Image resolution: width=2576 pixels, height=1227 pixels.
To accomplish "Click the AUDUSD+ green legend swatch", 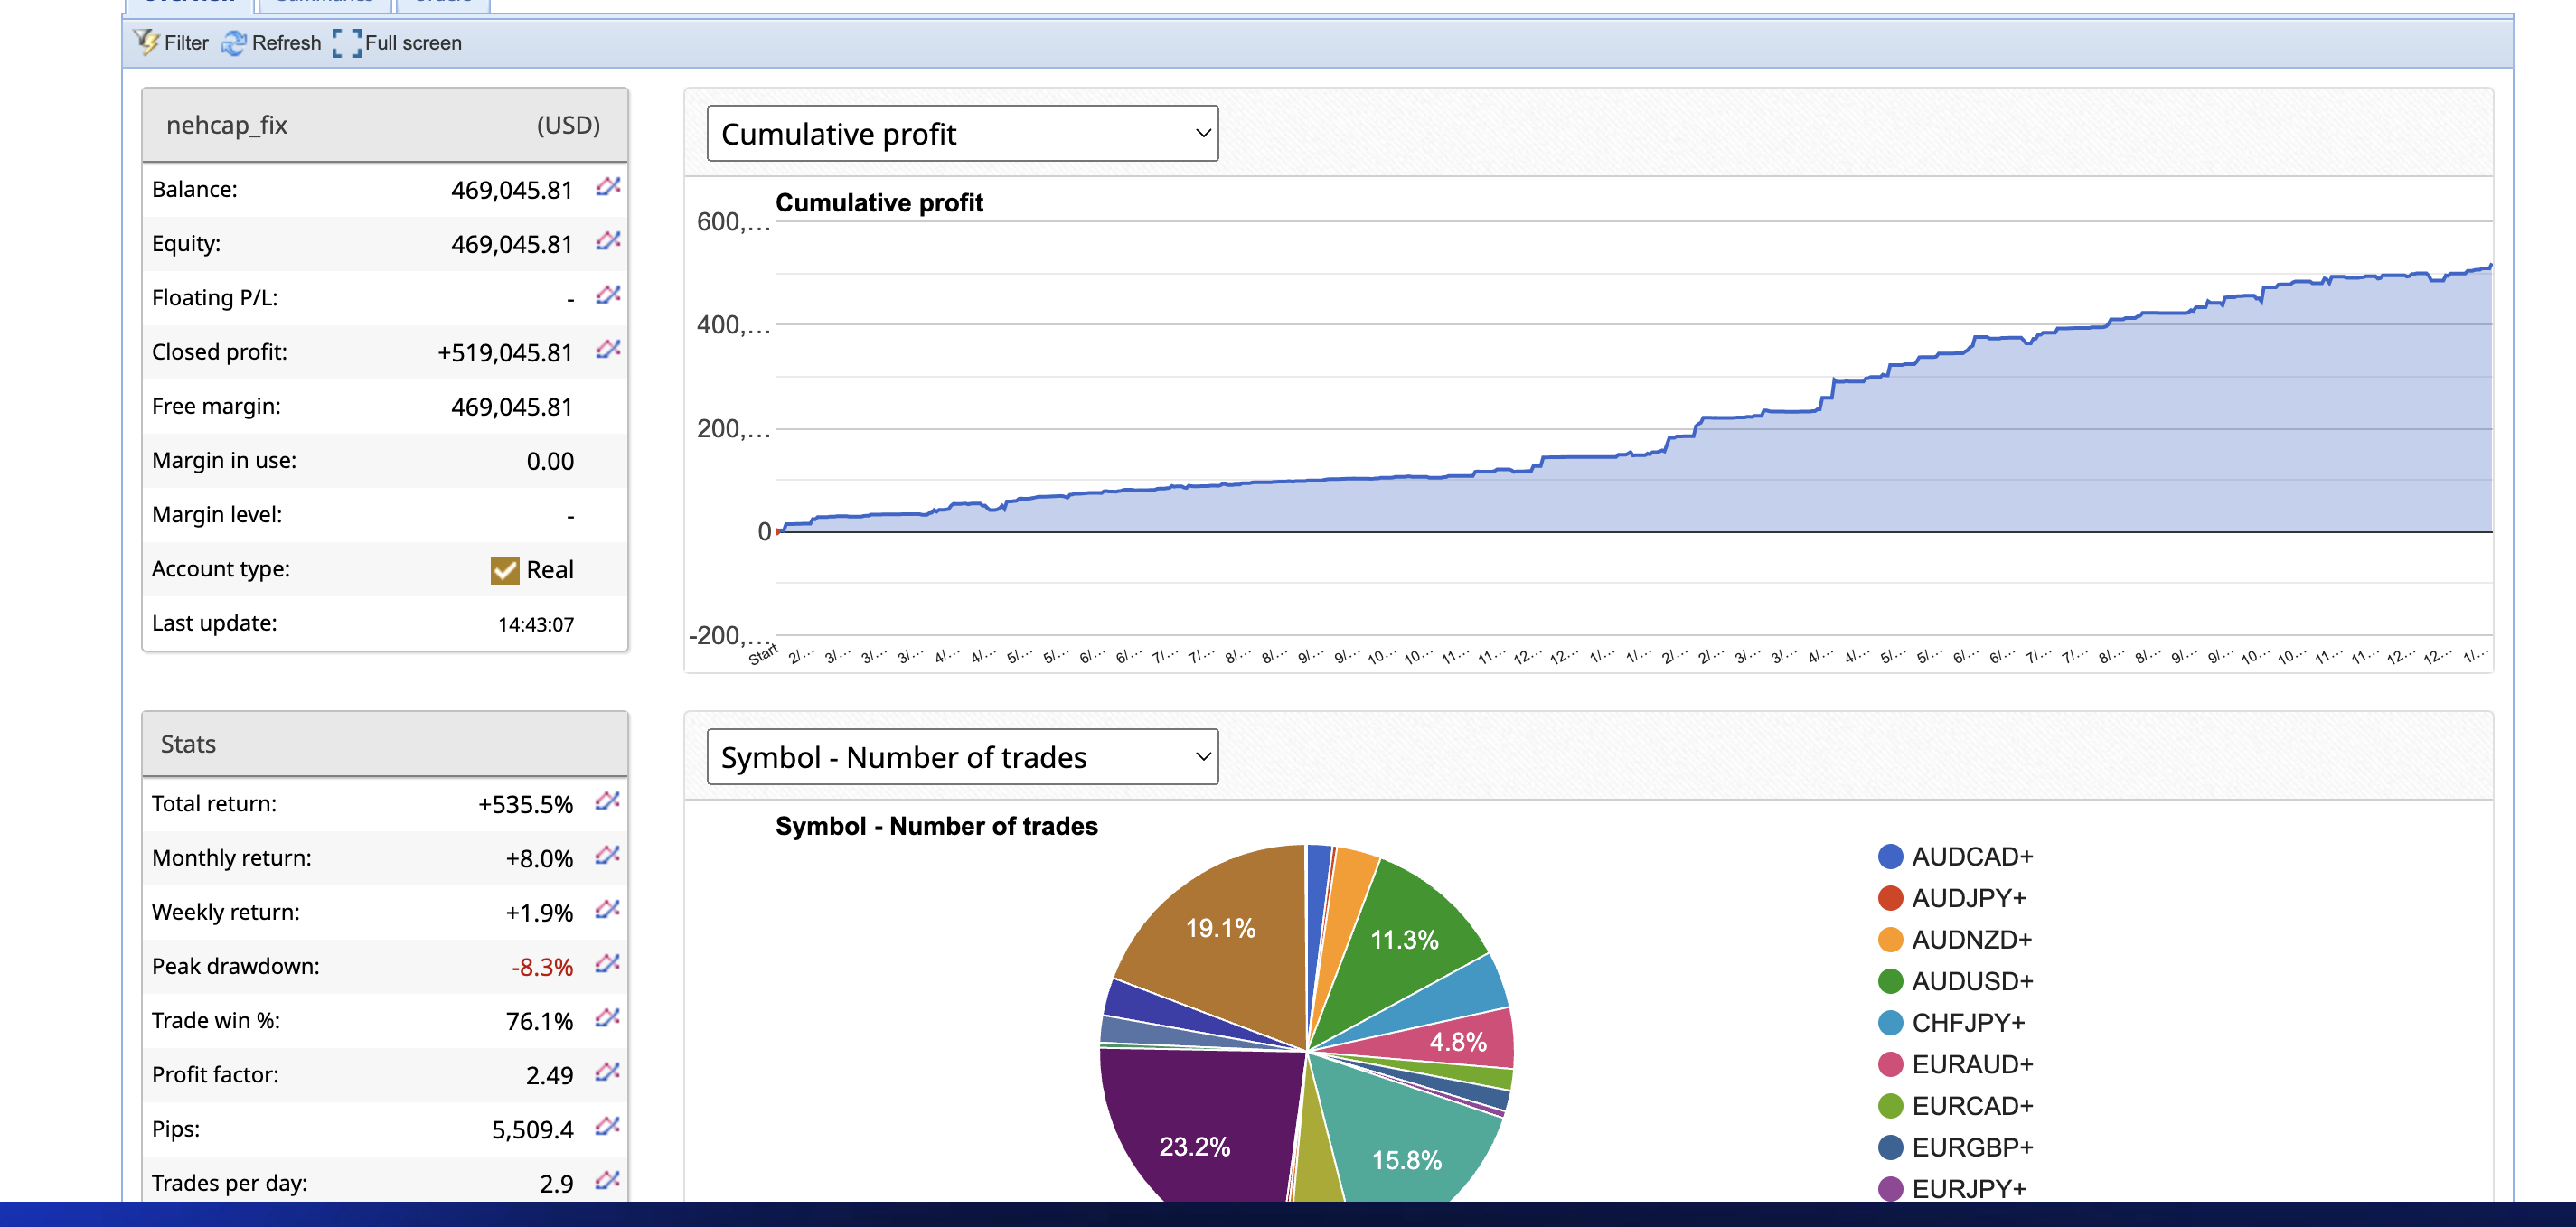I will (x=1889, y=981).
